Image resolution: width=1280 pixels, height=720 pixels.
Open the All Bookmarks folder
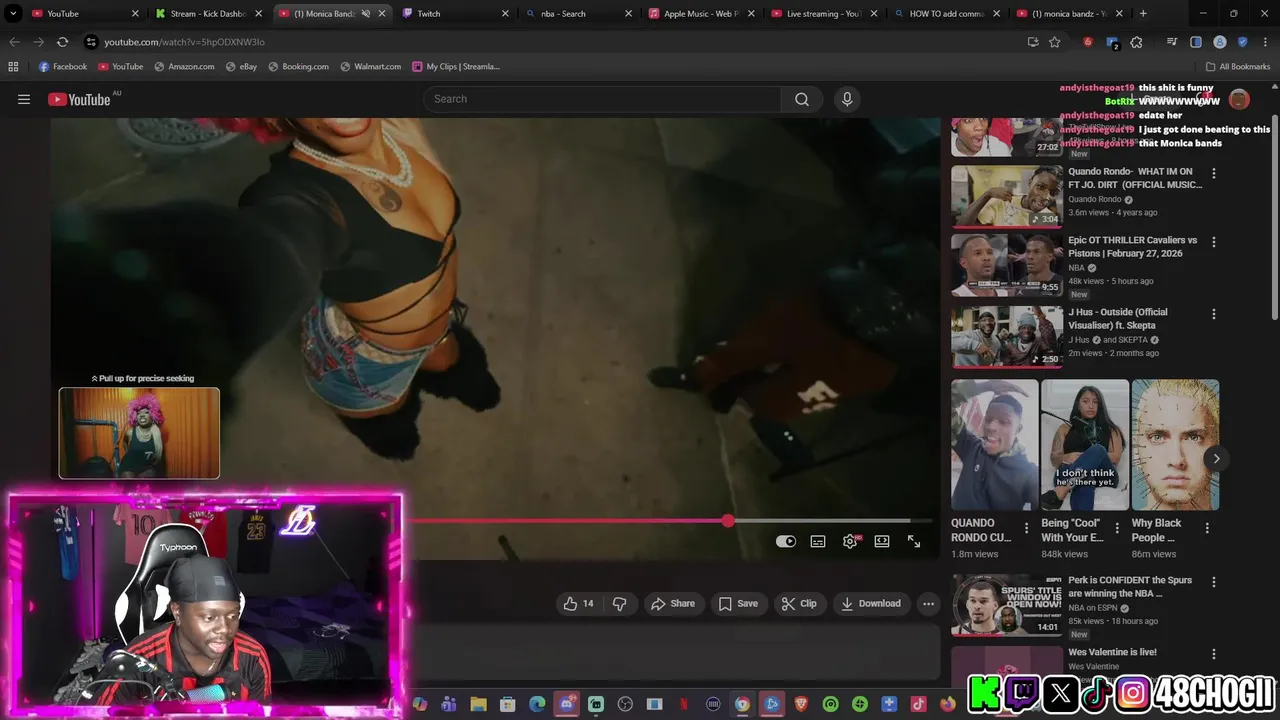pos(1237,67)
